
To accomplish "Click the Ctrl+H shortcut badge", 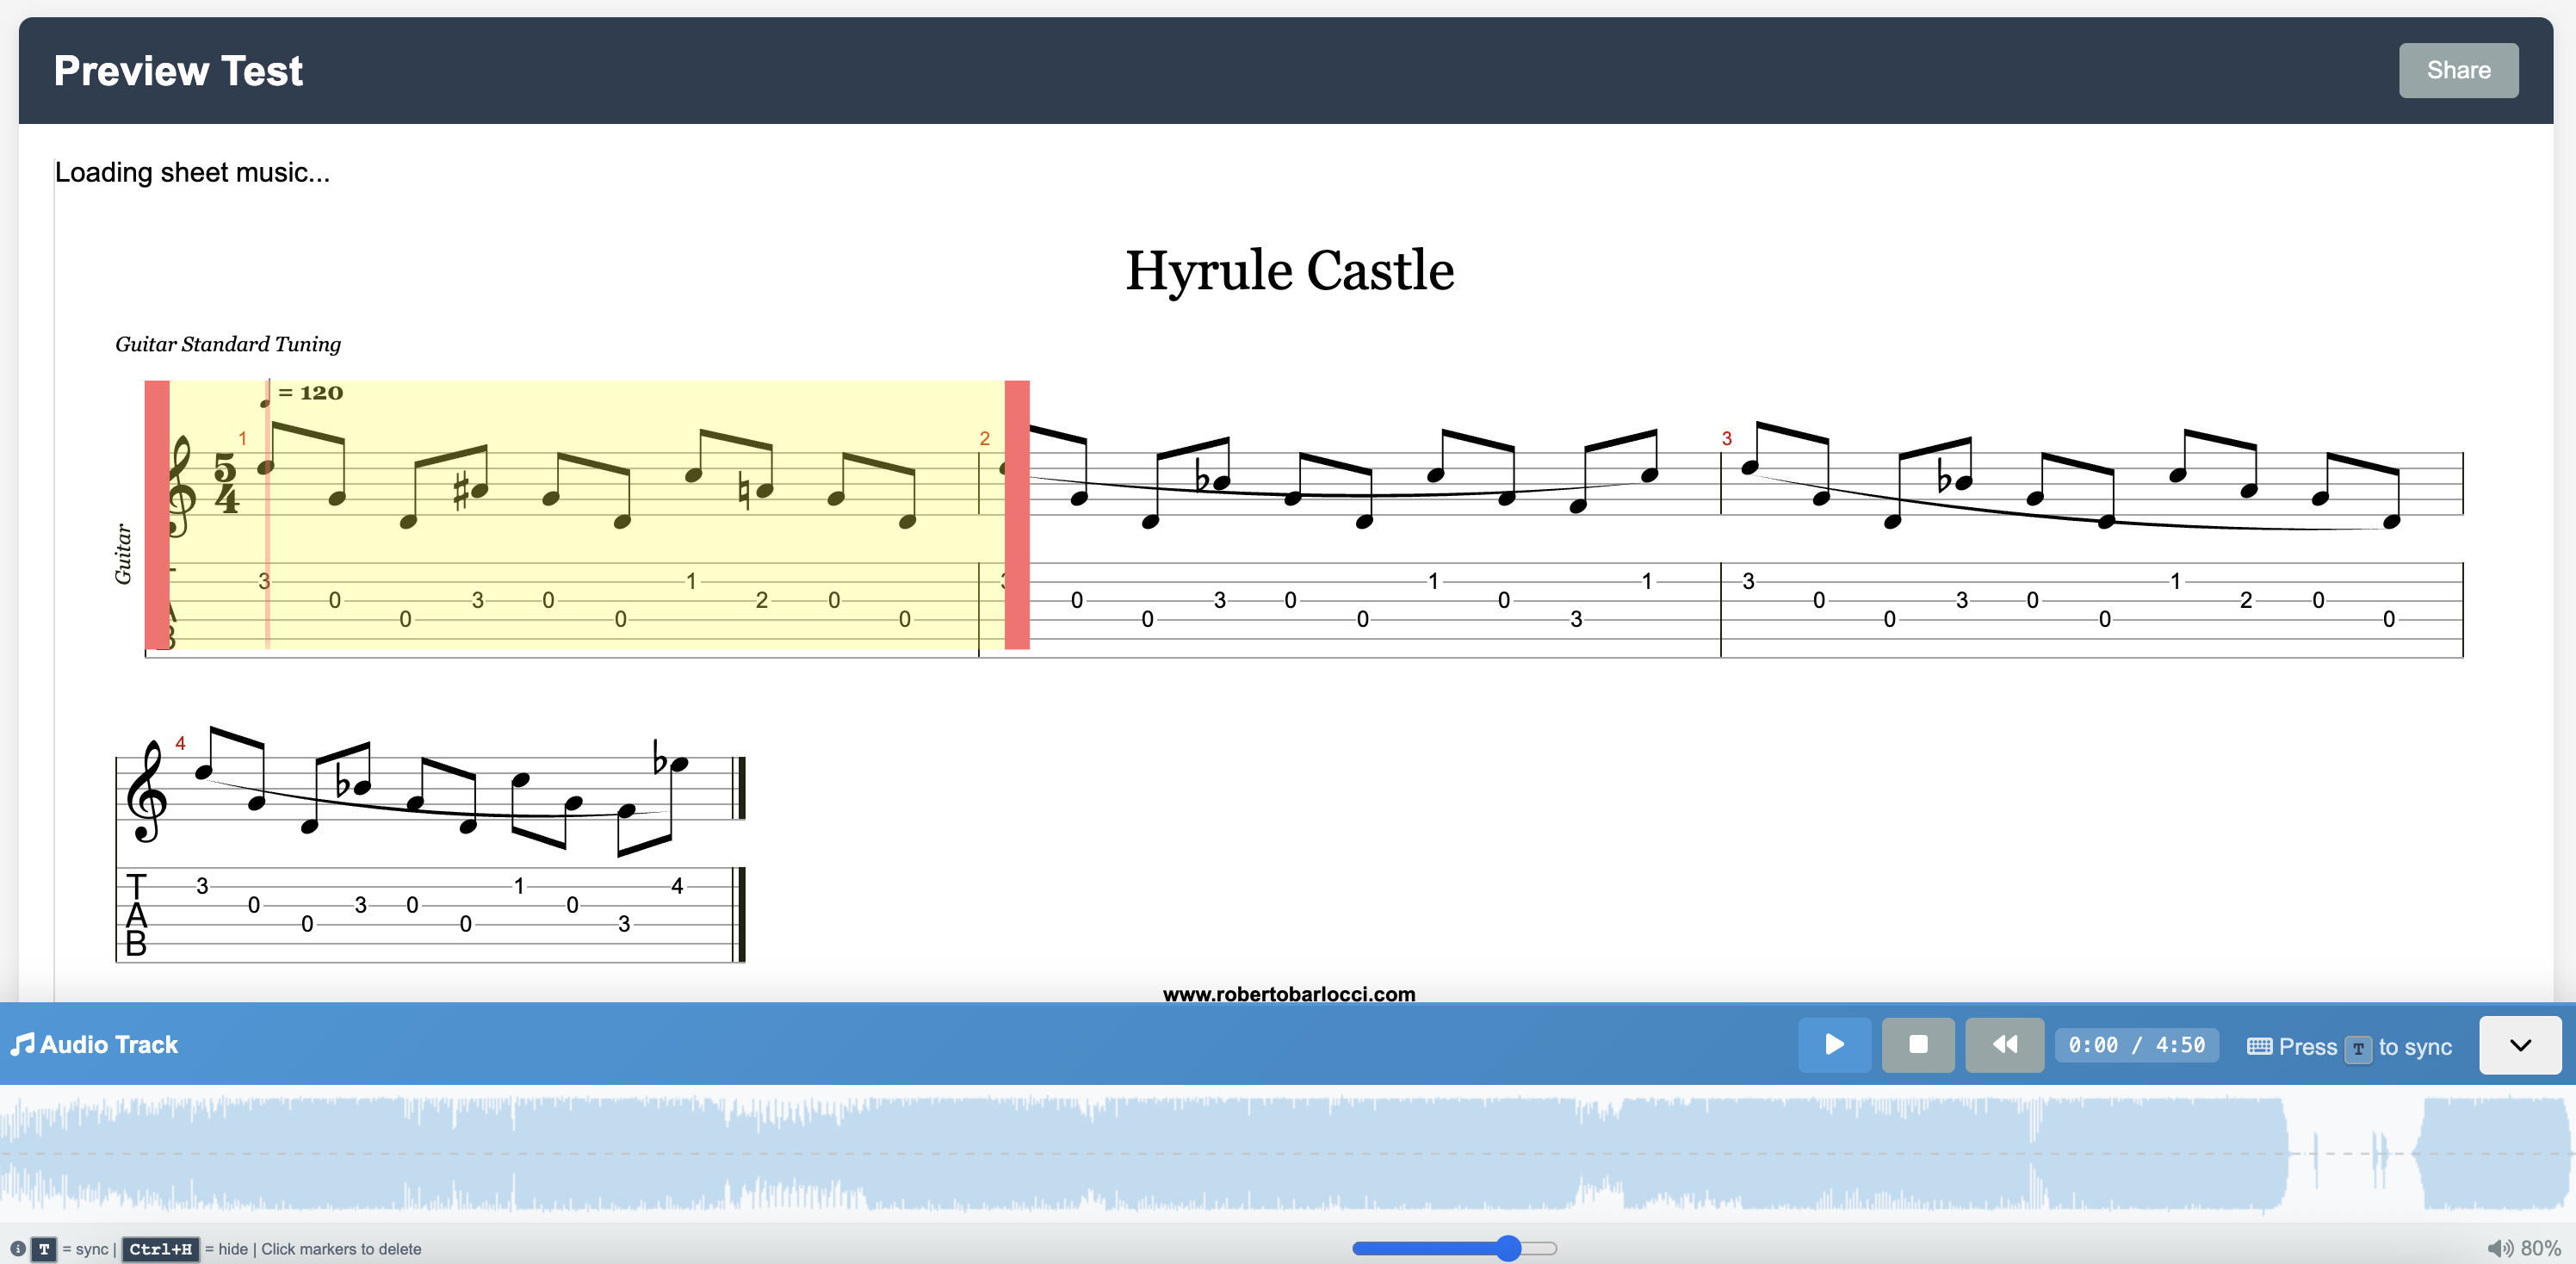I will tap(160, 1248).
